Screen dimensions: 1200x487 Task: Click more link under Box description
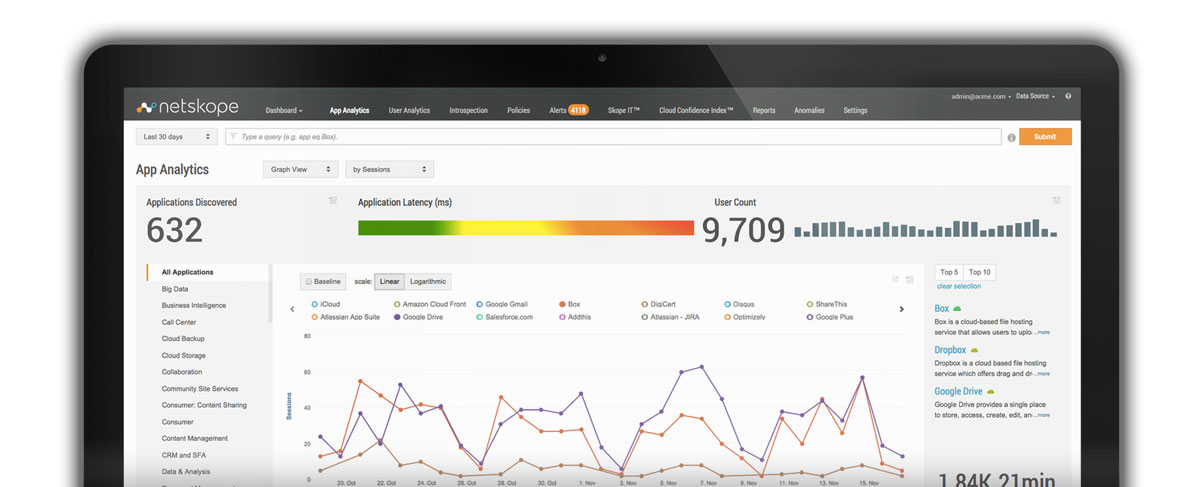click(x=1041, y=332)
